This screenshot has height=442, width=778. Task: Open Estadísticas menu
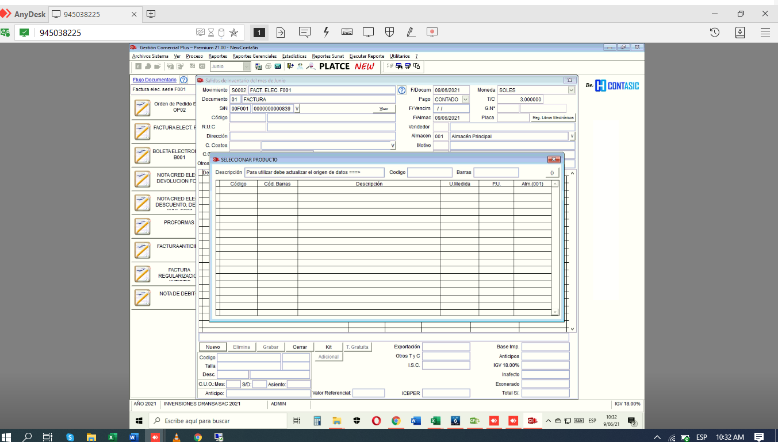pos(294,57)
